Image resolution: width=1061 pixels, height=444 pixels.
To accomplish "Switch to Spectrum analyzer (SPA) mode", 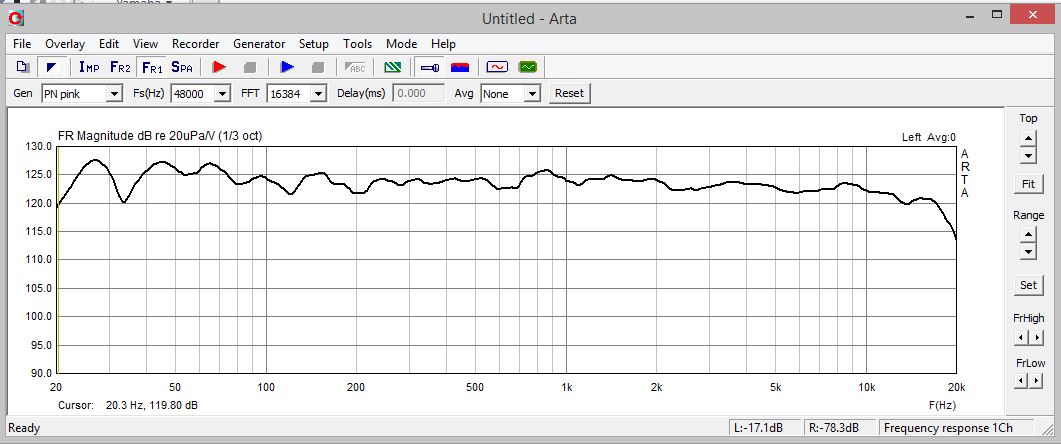I will point(182,67).
